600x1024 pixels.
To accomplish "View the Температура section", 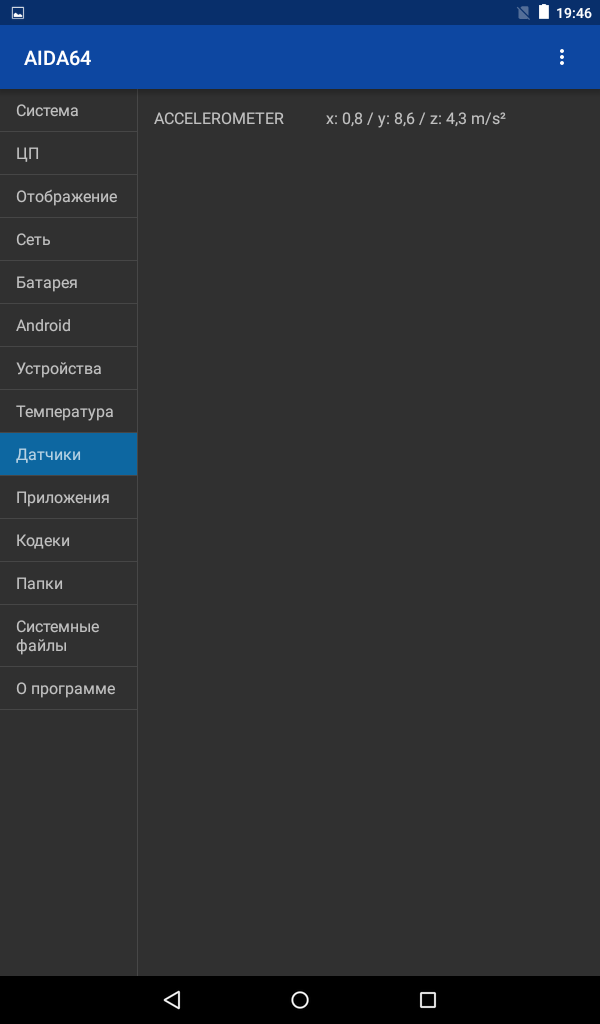I will [69, 411].
